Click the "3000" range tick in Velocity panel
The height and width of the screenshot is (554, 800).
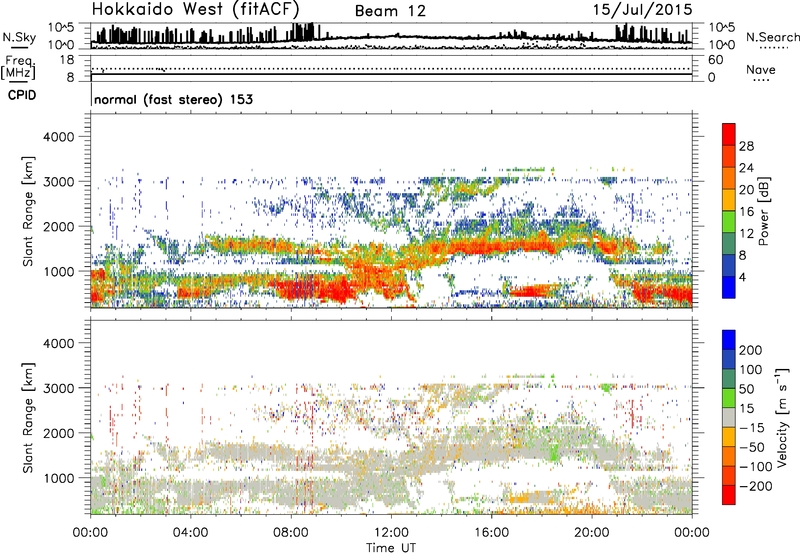click(59, 388)
